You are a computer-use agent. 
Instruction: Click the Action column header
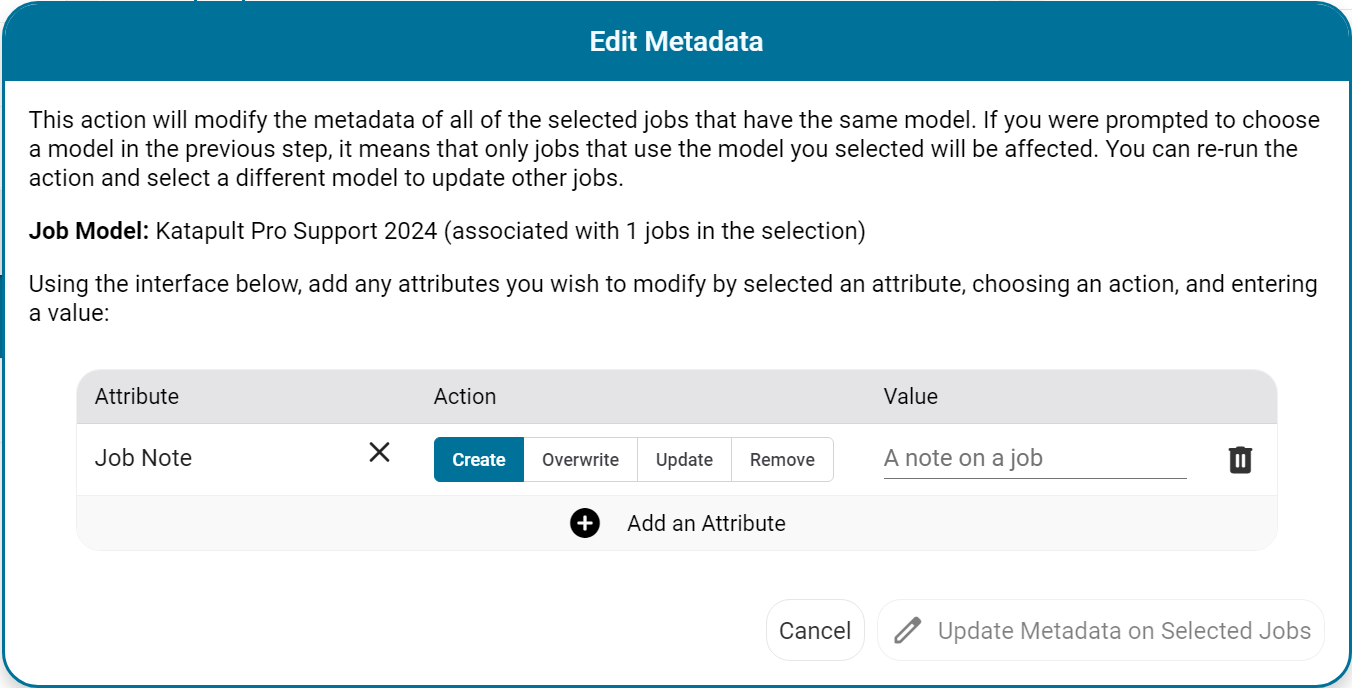[465, 396]
